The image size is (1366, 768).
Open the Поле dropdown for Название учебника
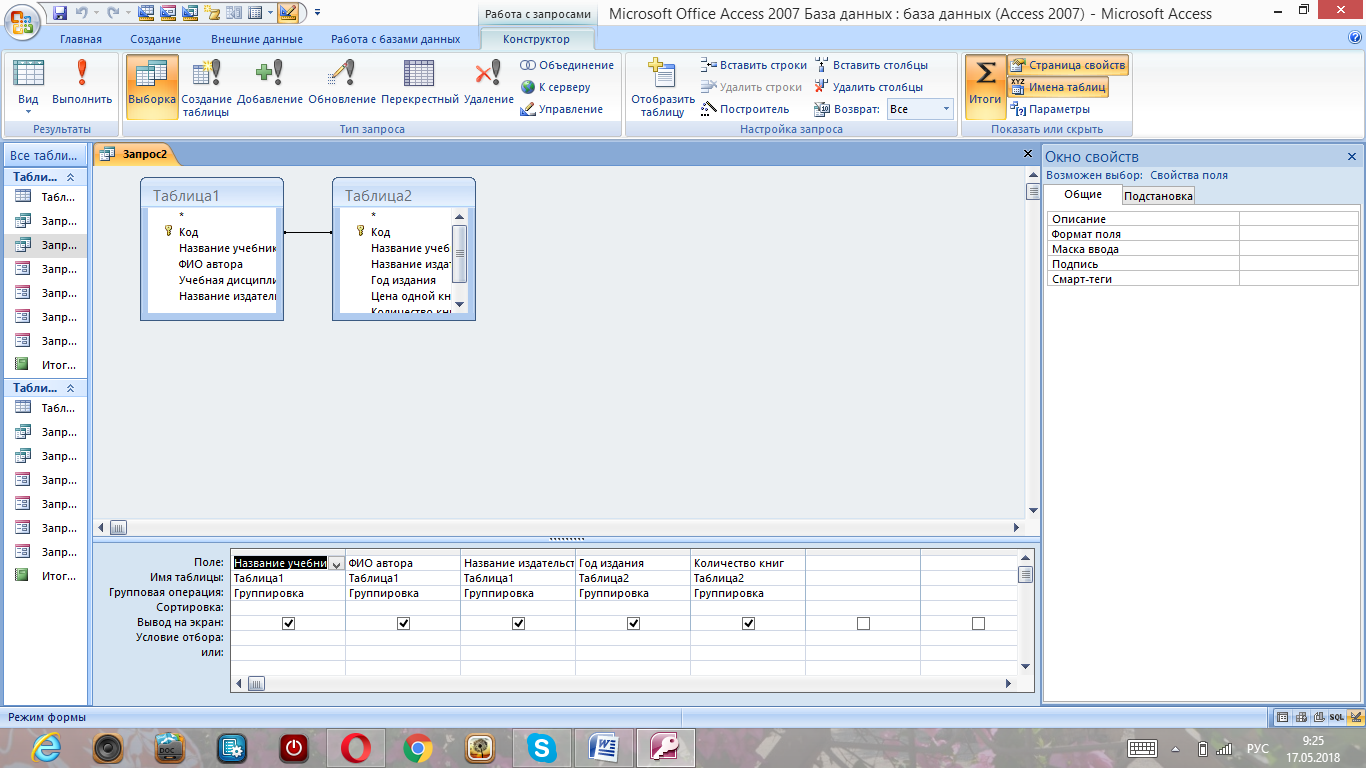point(337,563)
